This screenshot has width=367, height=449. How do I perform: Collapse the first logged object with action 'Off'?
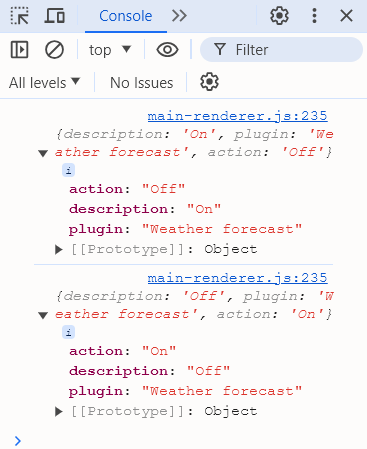tap(43, 153)
